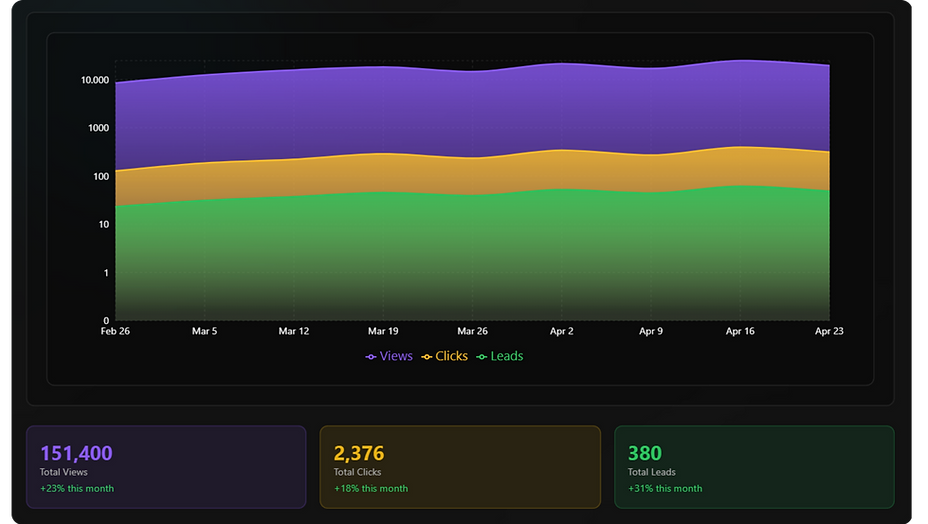Select the 151,400 Total Views value
Viewport: 928px width, 524px height.
[76, 453]
